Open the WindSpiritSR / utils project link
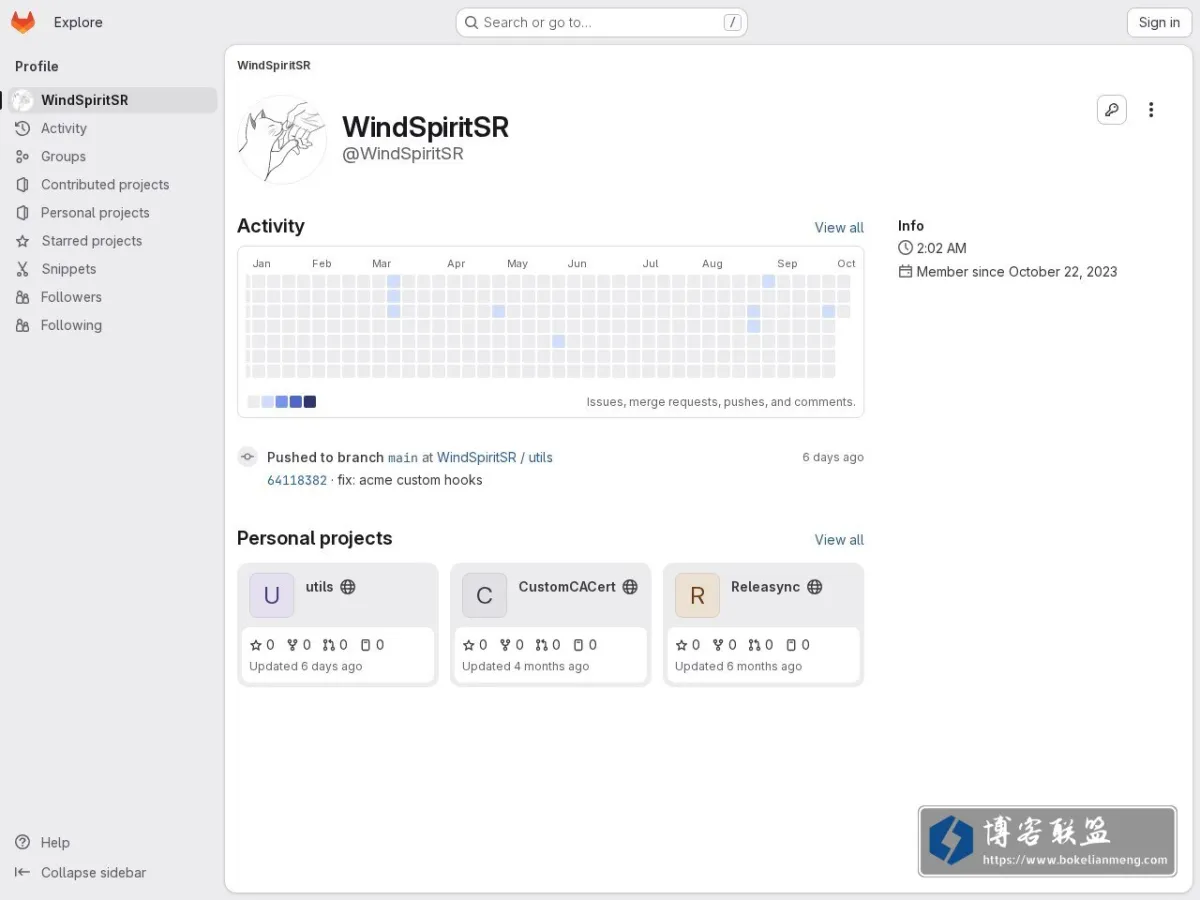 tap(495, 457)
